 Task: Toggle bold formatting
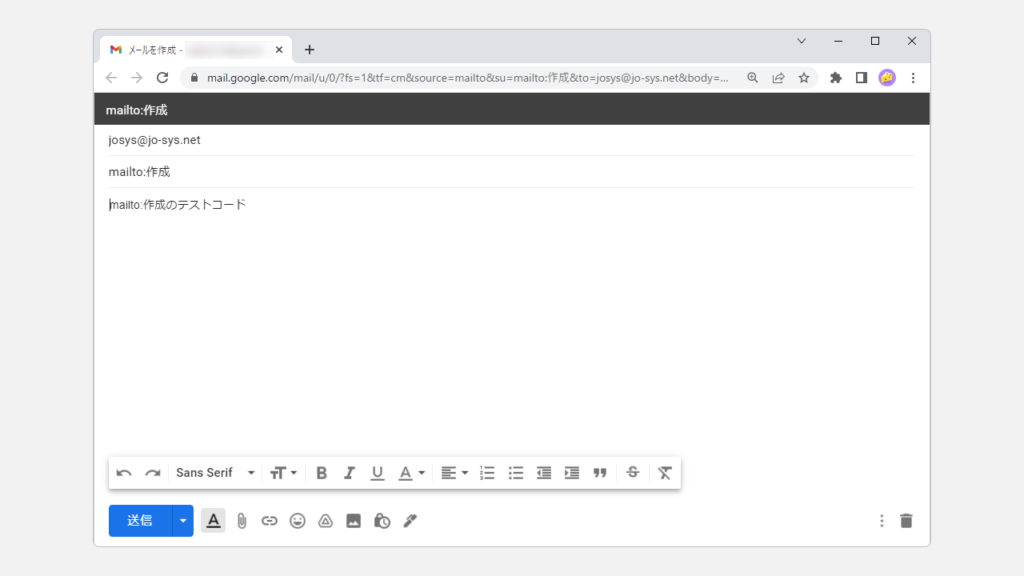click(321, 473)
